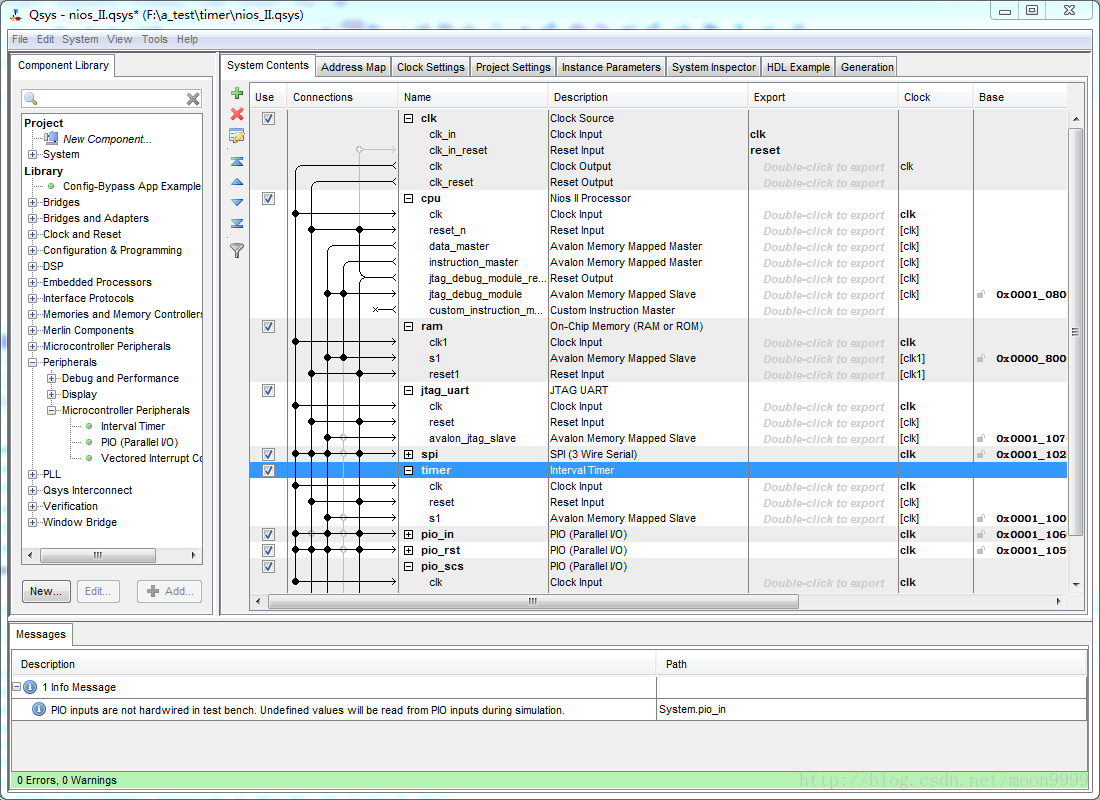Uncheck the Use checkbox for clk
Screen dimensions: 1100x800
pyautogui.click(x=268, y=119)
